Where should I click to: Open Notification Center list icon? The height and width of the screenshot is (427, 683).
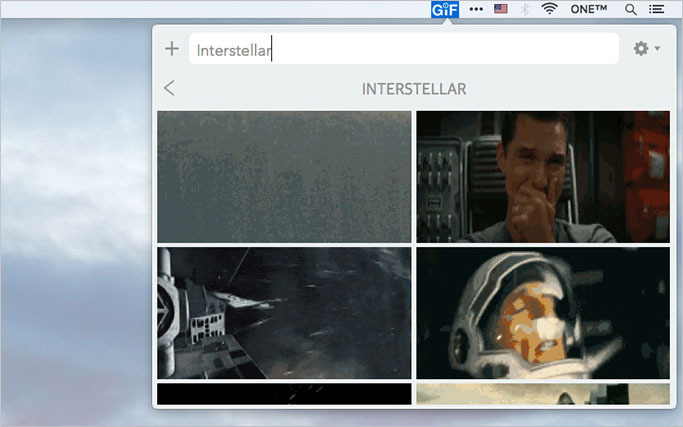click(656, 9)
